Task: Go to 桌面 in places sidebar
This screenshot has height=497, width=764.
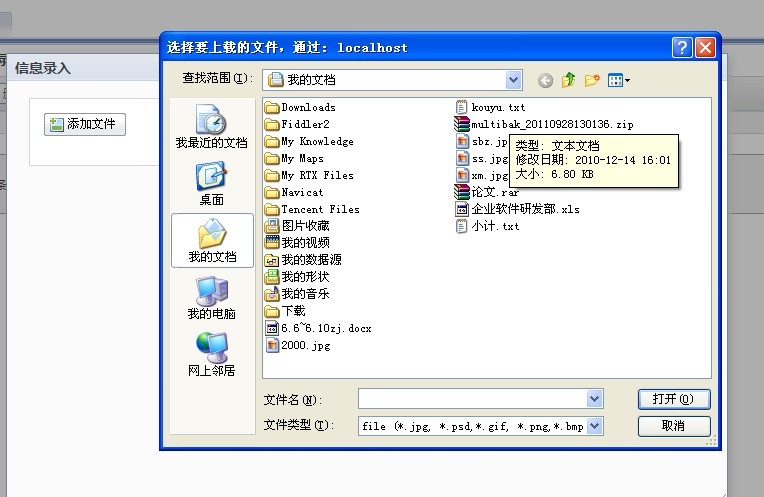Action: pyautogui.click(x=211, y=184)
